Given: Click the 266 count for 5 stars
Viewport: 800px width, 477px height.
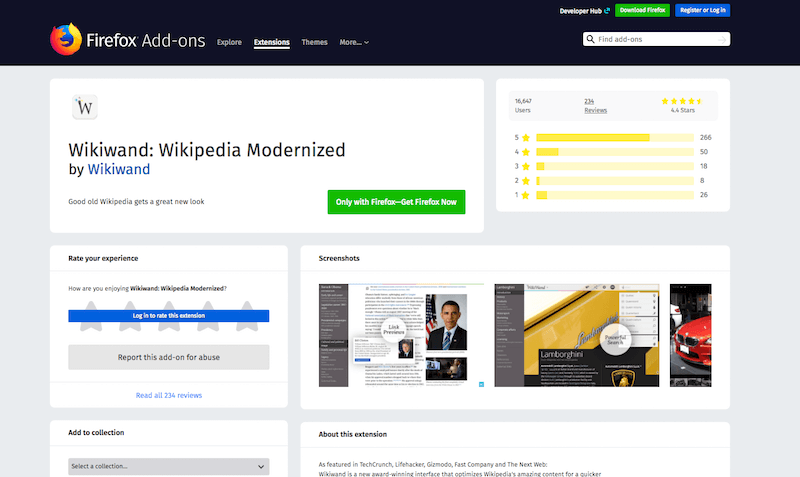Looking at the screenshot, I should pyautogui.click(x=706, y=138).
